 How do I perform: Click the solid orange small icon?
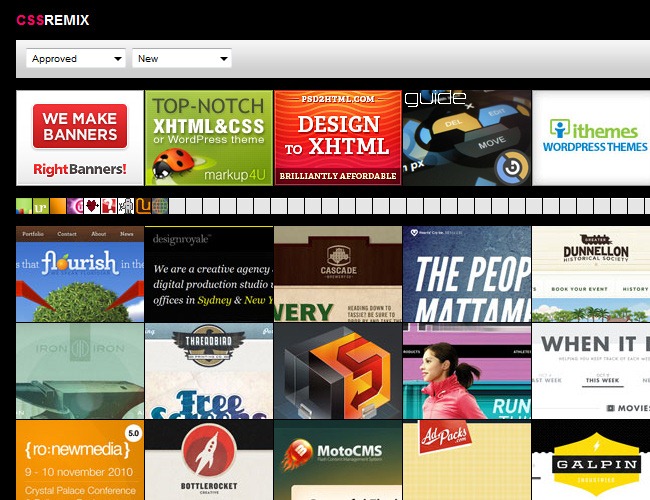tap(58, 206)
